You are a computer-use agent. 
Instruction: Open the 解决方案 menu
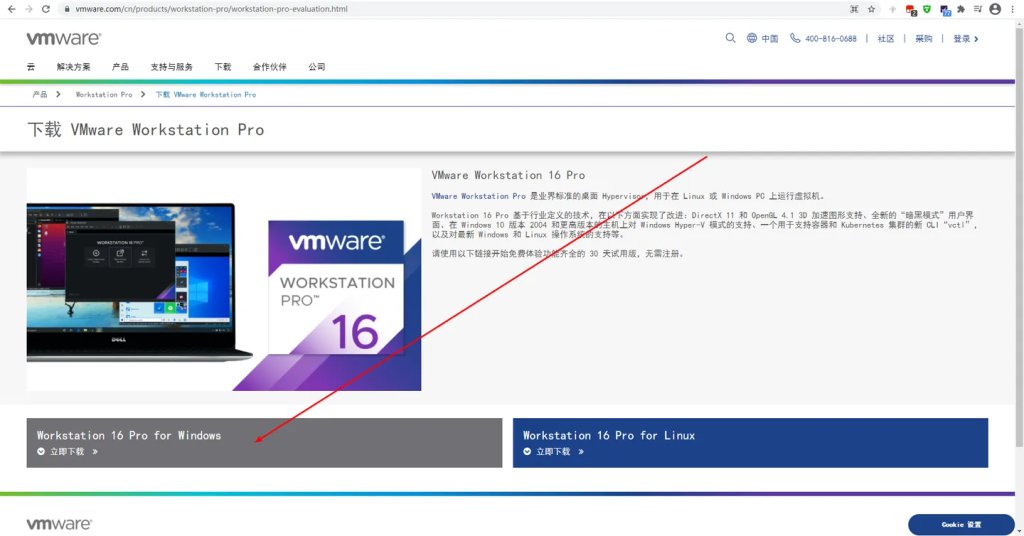(73, 67)
